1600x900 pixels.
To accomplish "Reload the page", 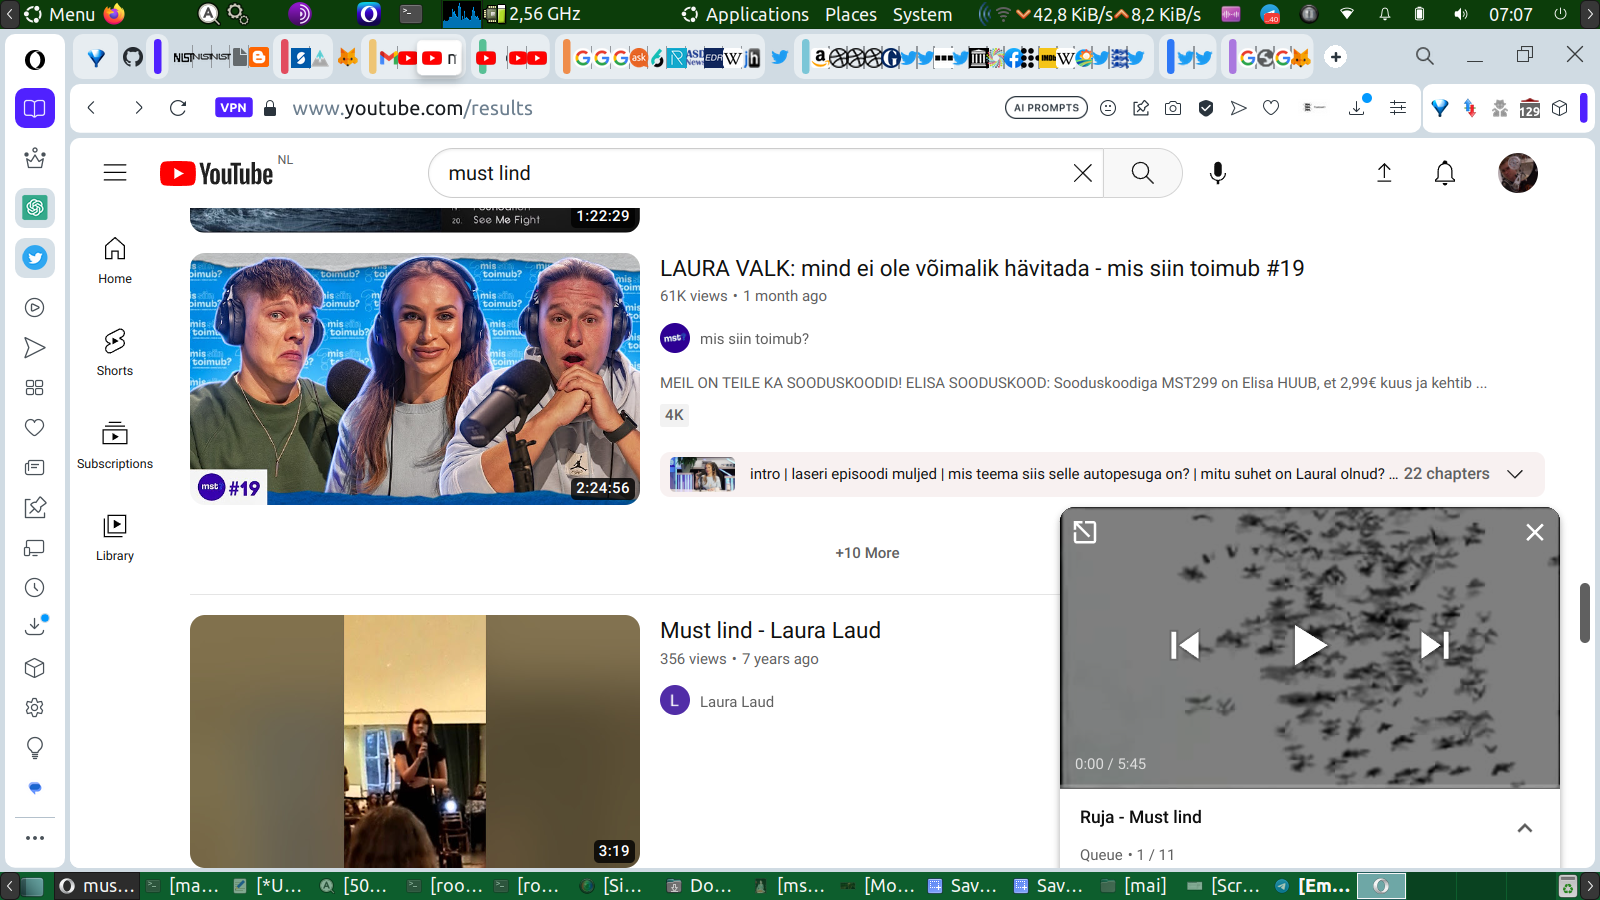I will click(x=178, y=108).
